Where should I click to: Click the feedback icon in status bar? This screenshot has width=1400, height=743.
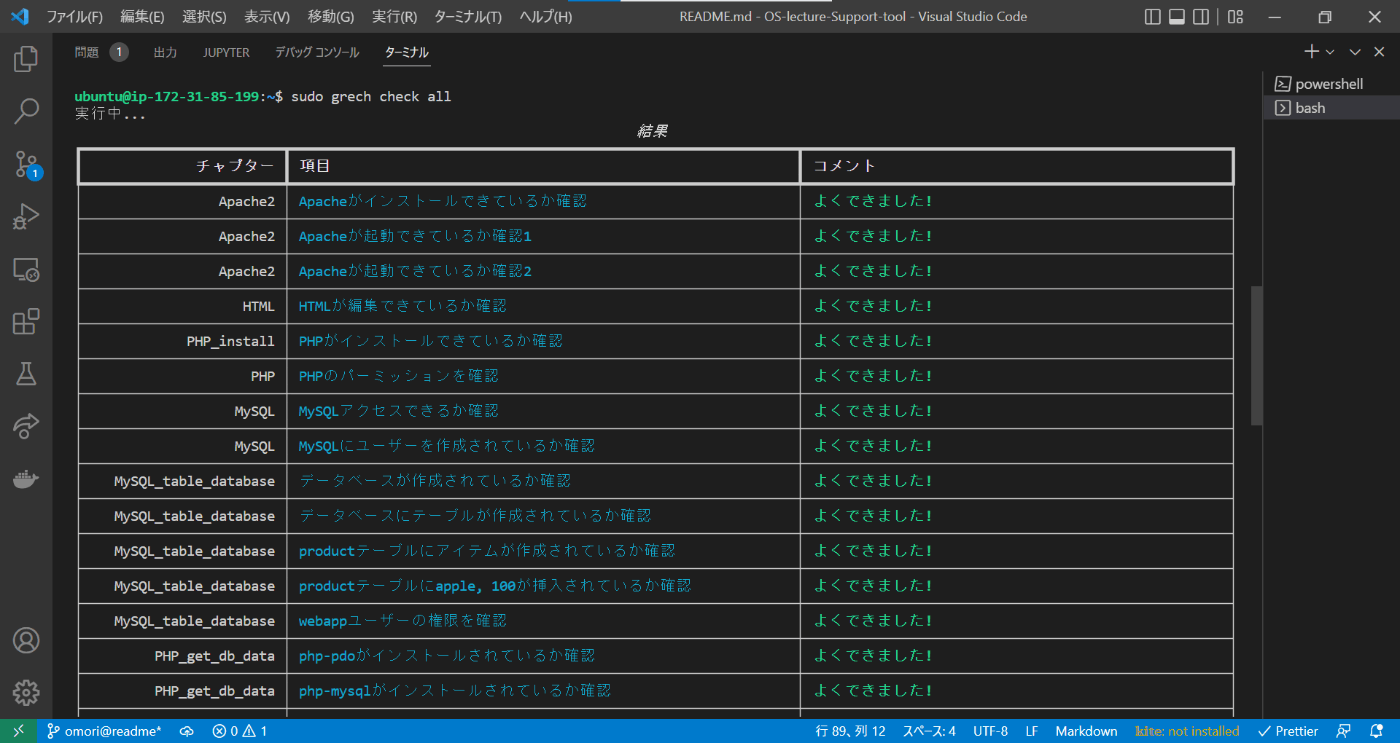[x=1345, y=731]
